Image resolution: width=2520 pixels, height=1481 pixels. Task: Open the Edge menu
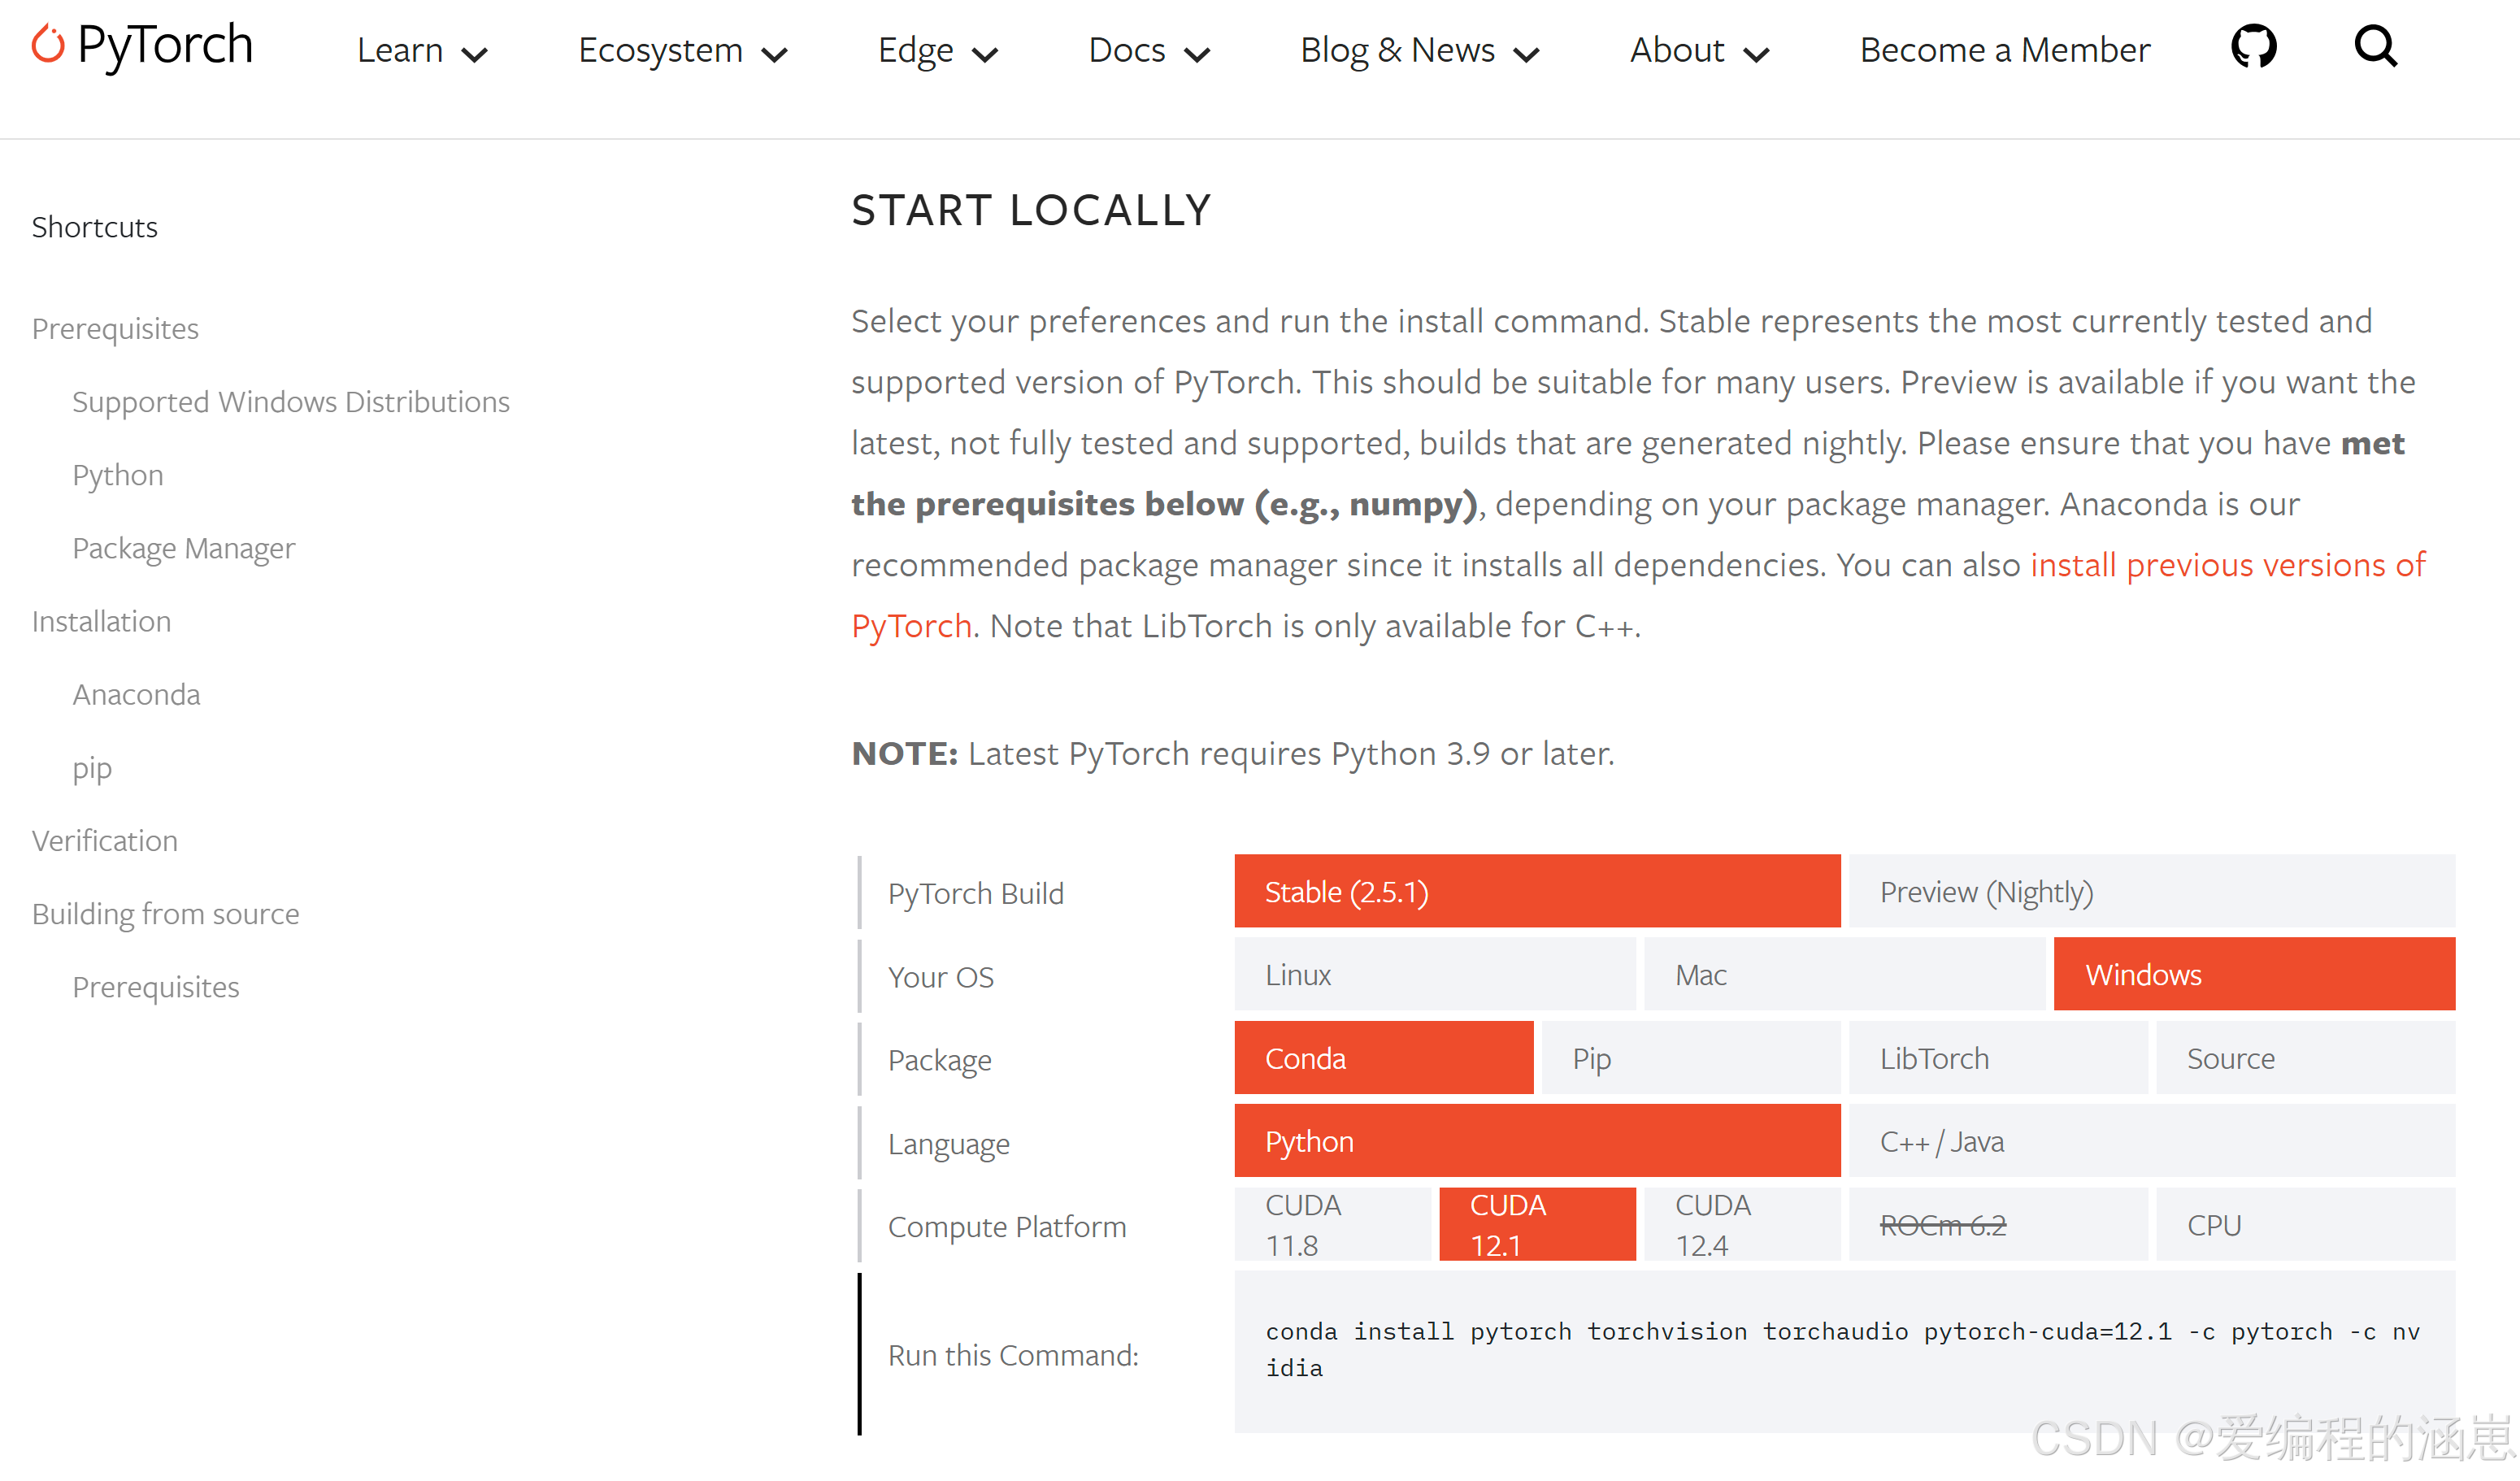(x=915, y=50)
